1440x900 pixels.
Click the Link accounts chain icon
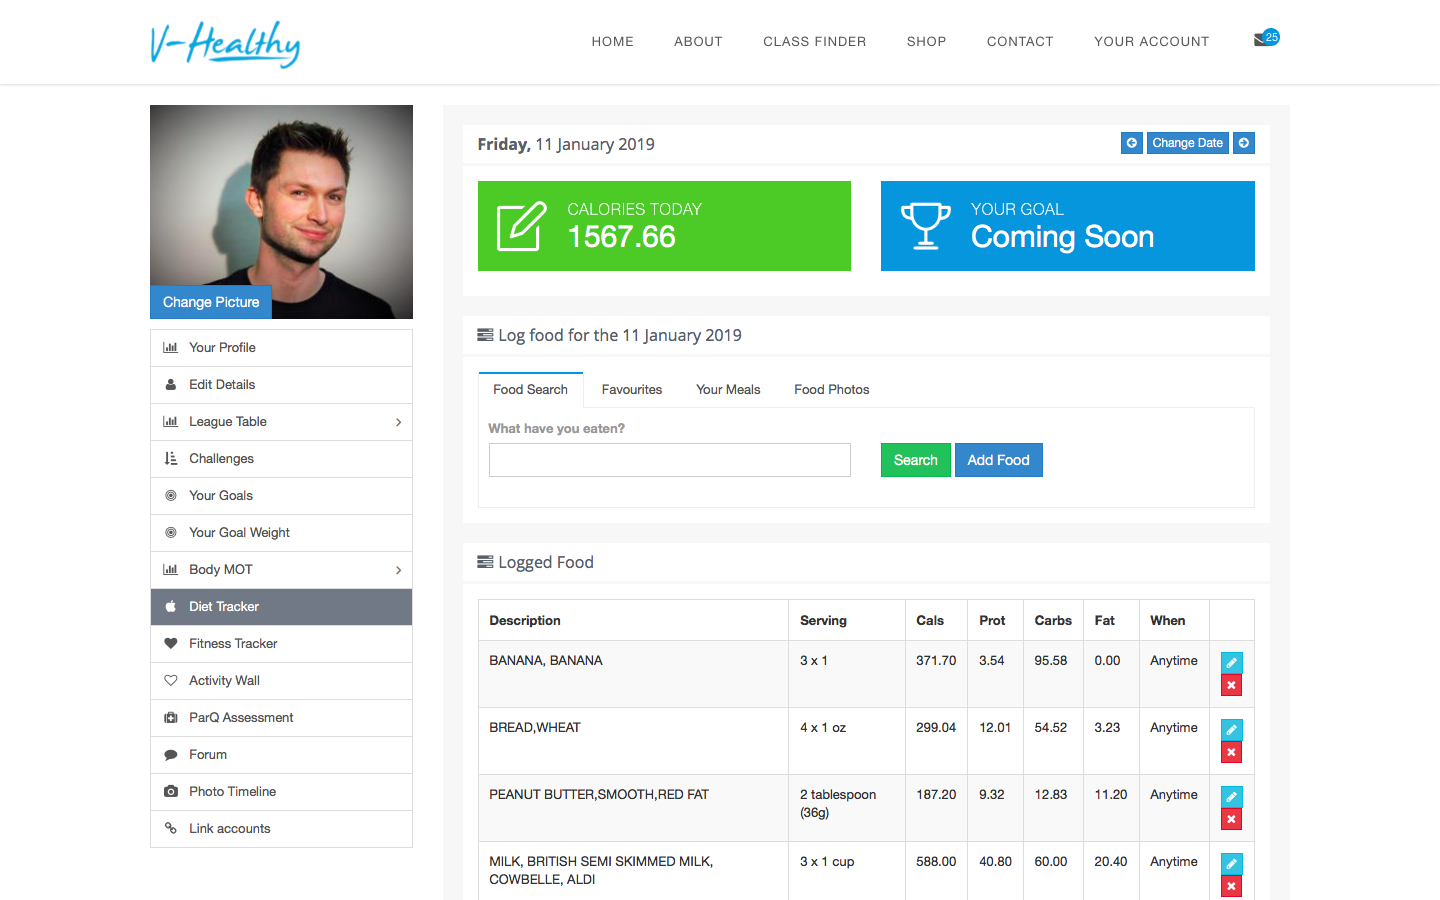(171, 829)
